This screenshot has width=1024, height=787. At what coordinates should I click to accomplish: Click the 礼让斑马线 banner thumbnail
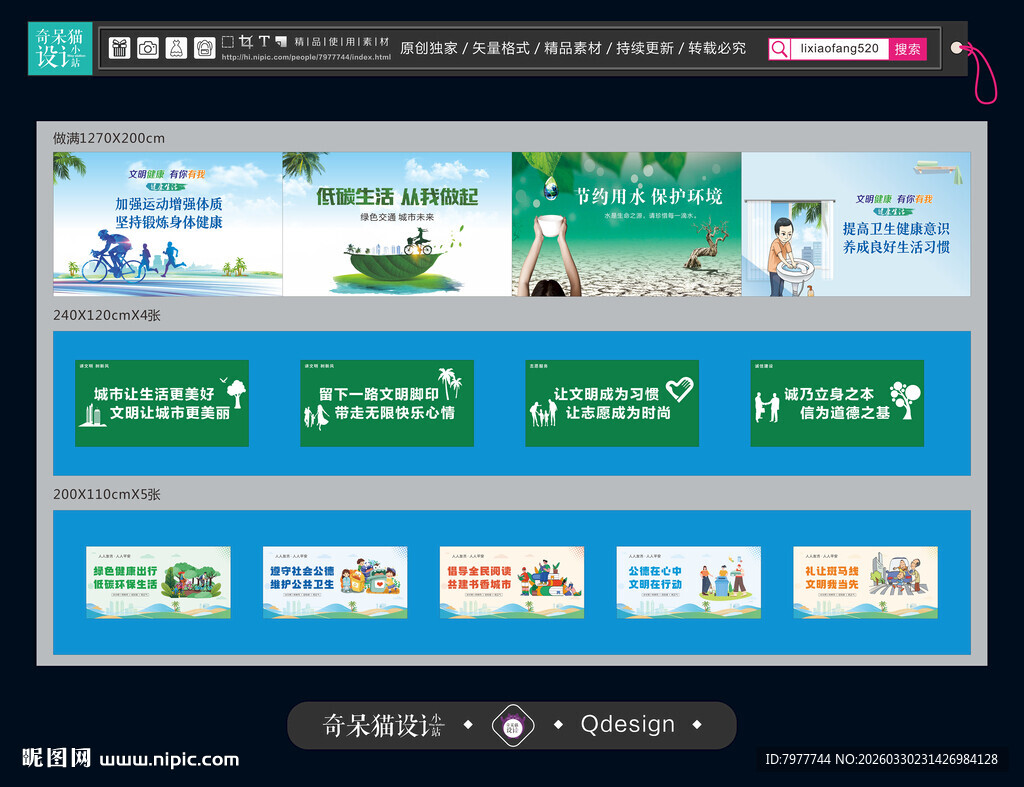[866, 582]
